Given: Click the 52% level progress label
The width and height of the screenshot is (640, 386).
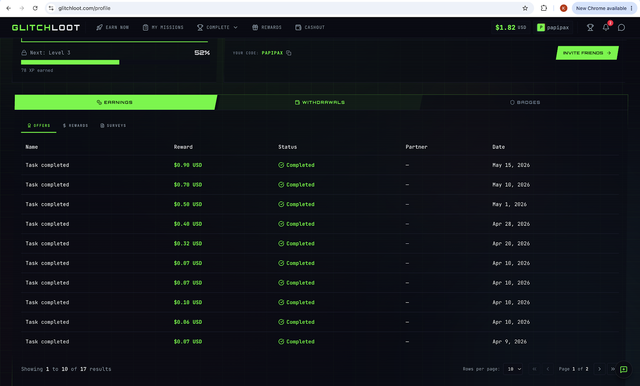Looking at the screenshot, I should [202, 53].
